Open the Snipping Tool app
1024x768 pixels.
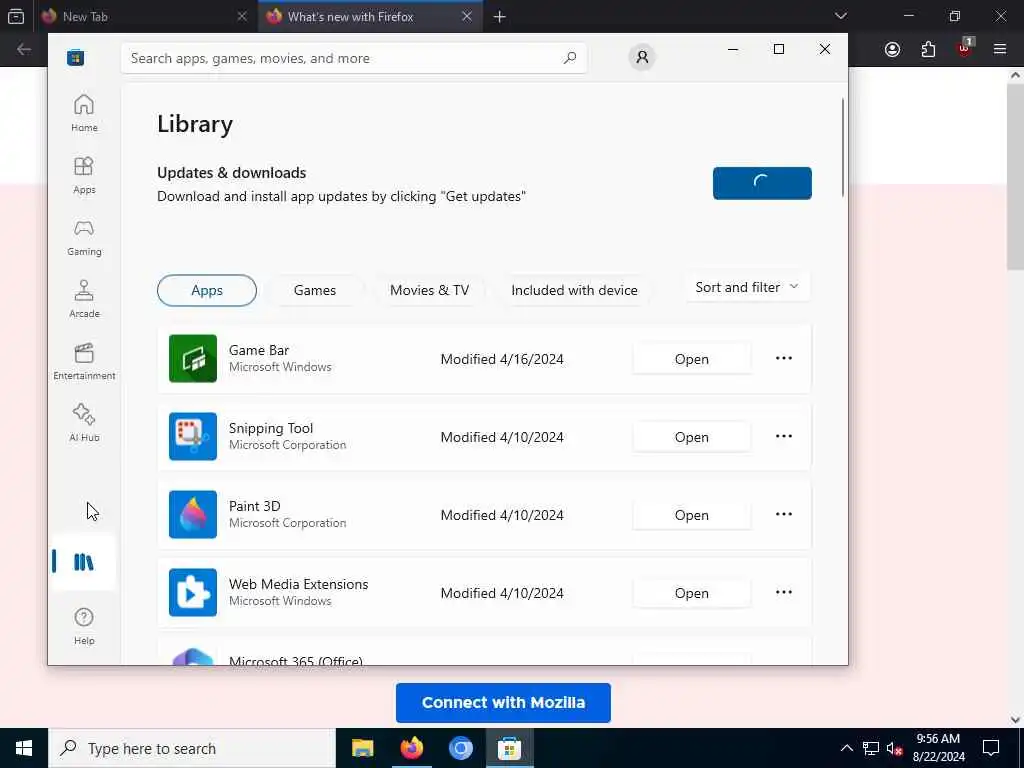click(692, 437)
